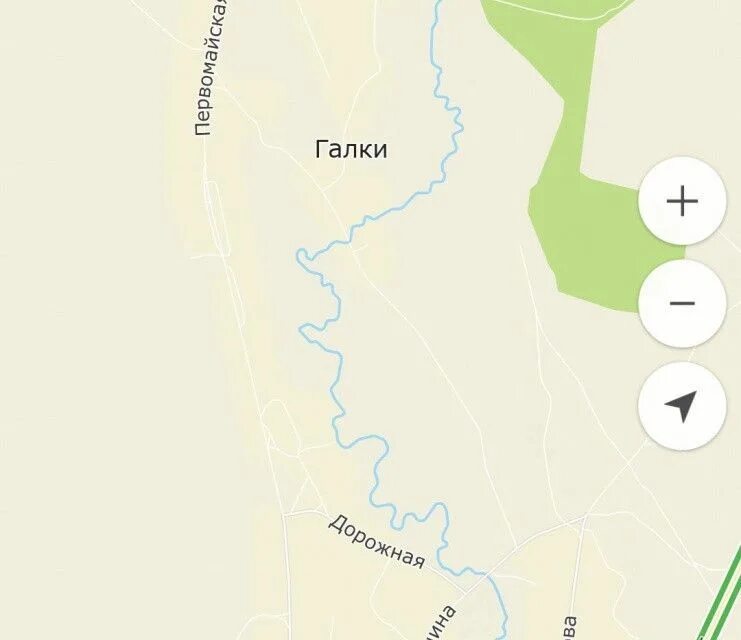Click where the river meets the road past Дорожная
Screen dimensions: 741x640
pyautogui.click(x=486, y=574)
